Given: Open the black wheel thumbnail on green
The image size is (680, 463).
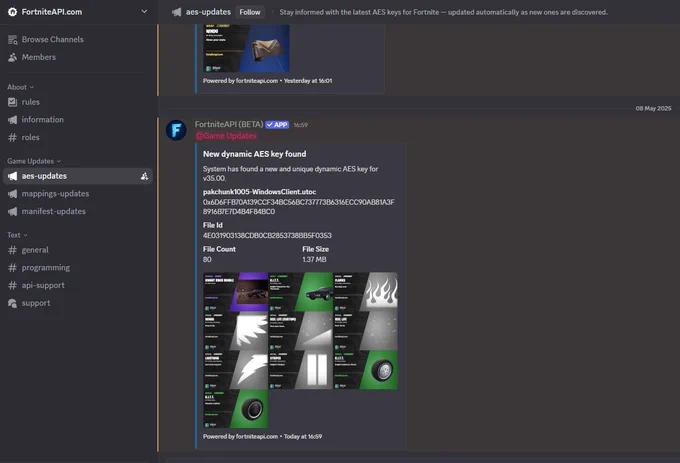Looking at the screenshot, I should (235, 409).
